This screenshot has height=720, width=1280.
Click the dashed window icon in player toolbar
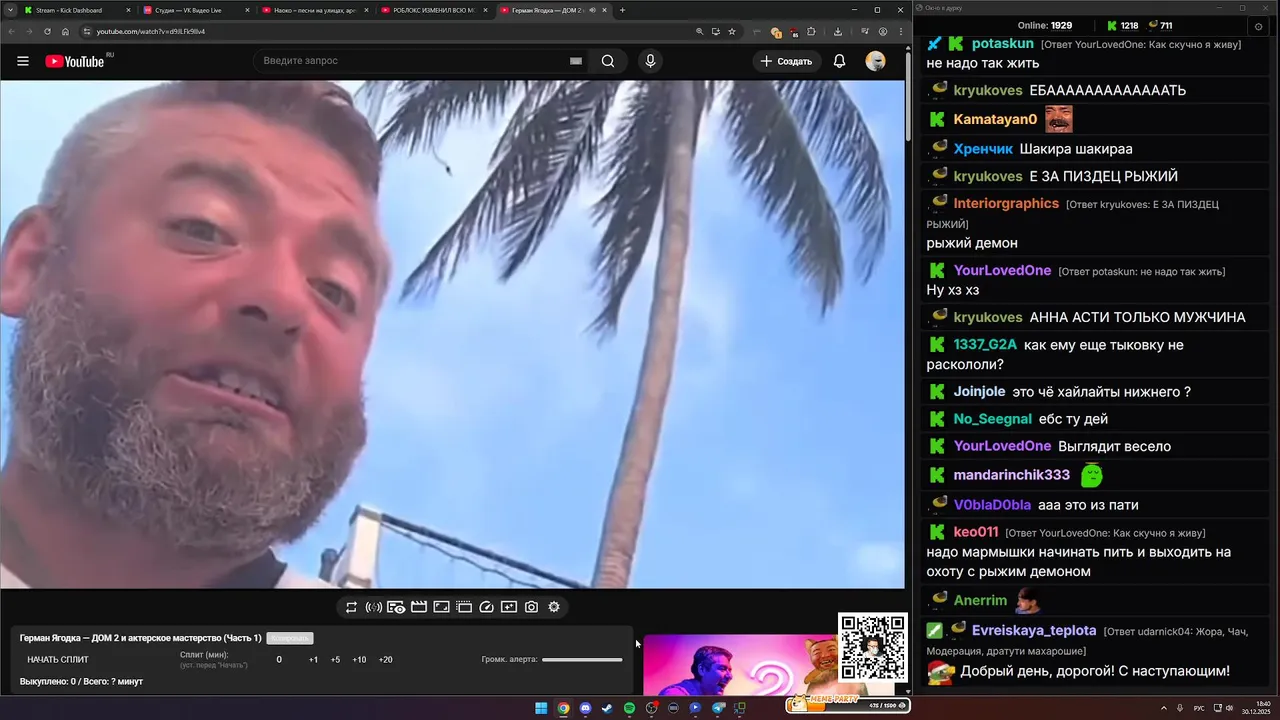click(464, 607)
